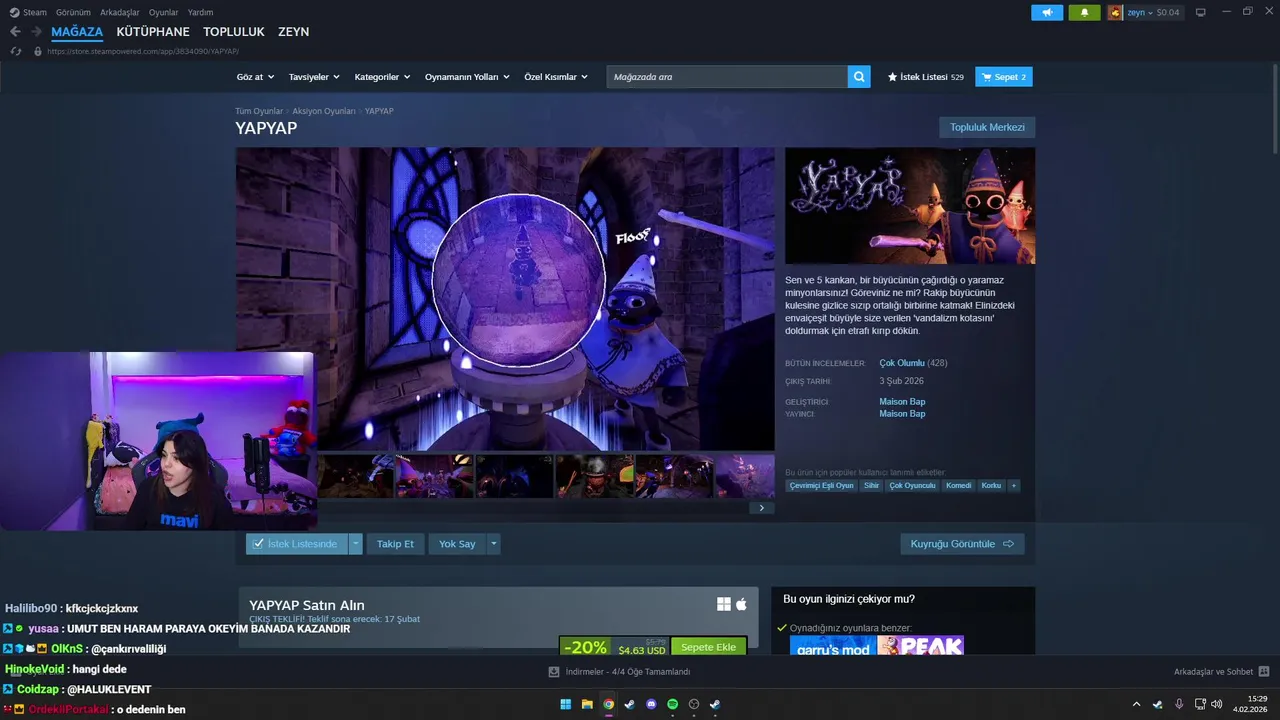Open Steam taskbar icon between Chrome and Discord

click(x=630, y=704)
